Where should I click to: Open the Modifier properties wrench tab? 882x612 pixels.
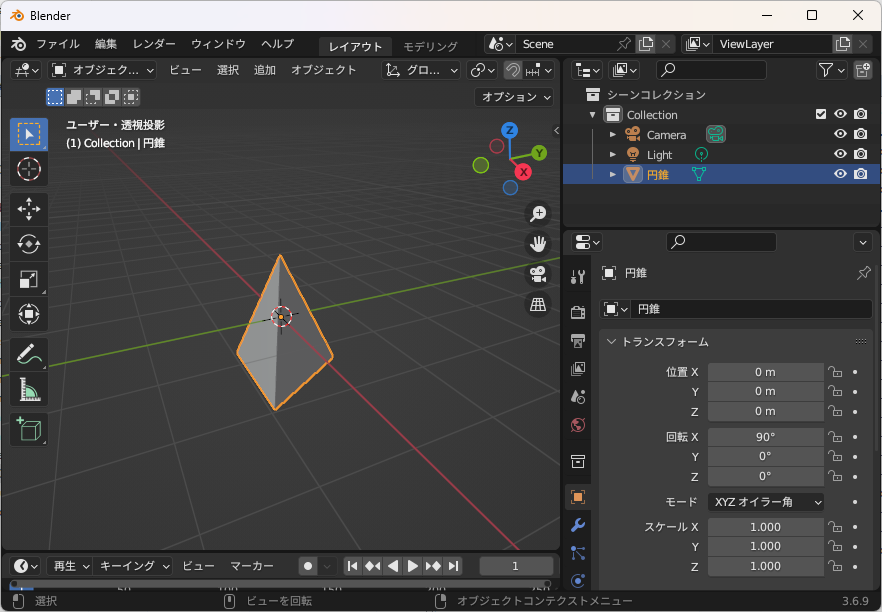(x=578, y=525)
